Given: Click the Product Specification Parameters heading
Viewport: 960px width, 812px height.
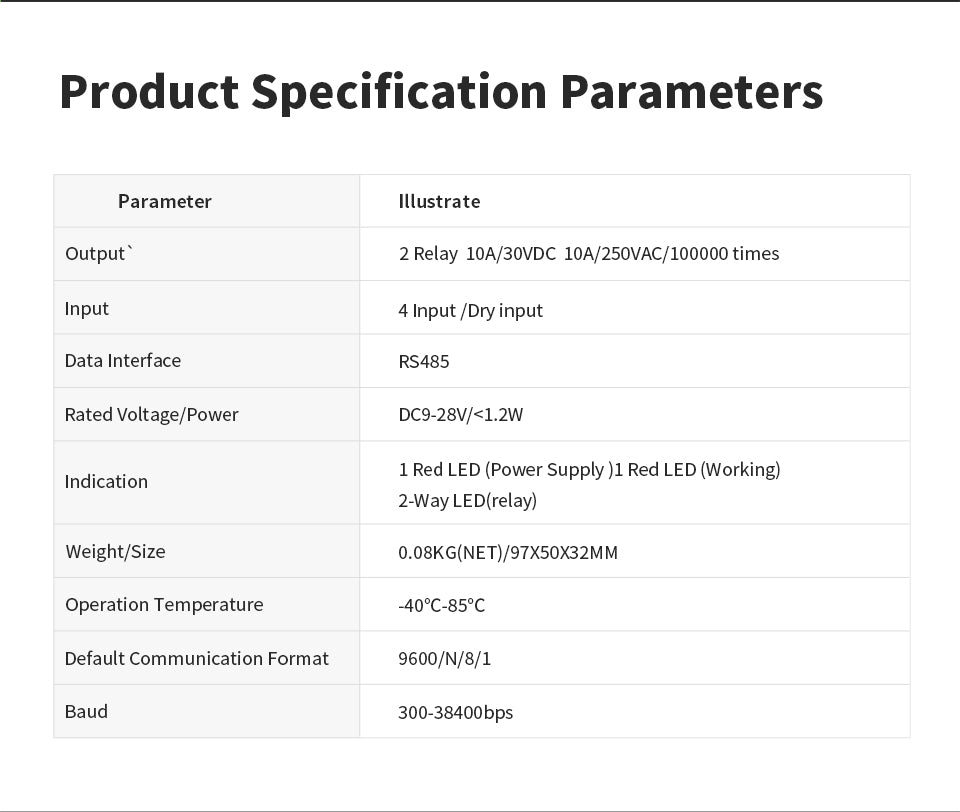Looking at the screenshot, I should [441, 92].
